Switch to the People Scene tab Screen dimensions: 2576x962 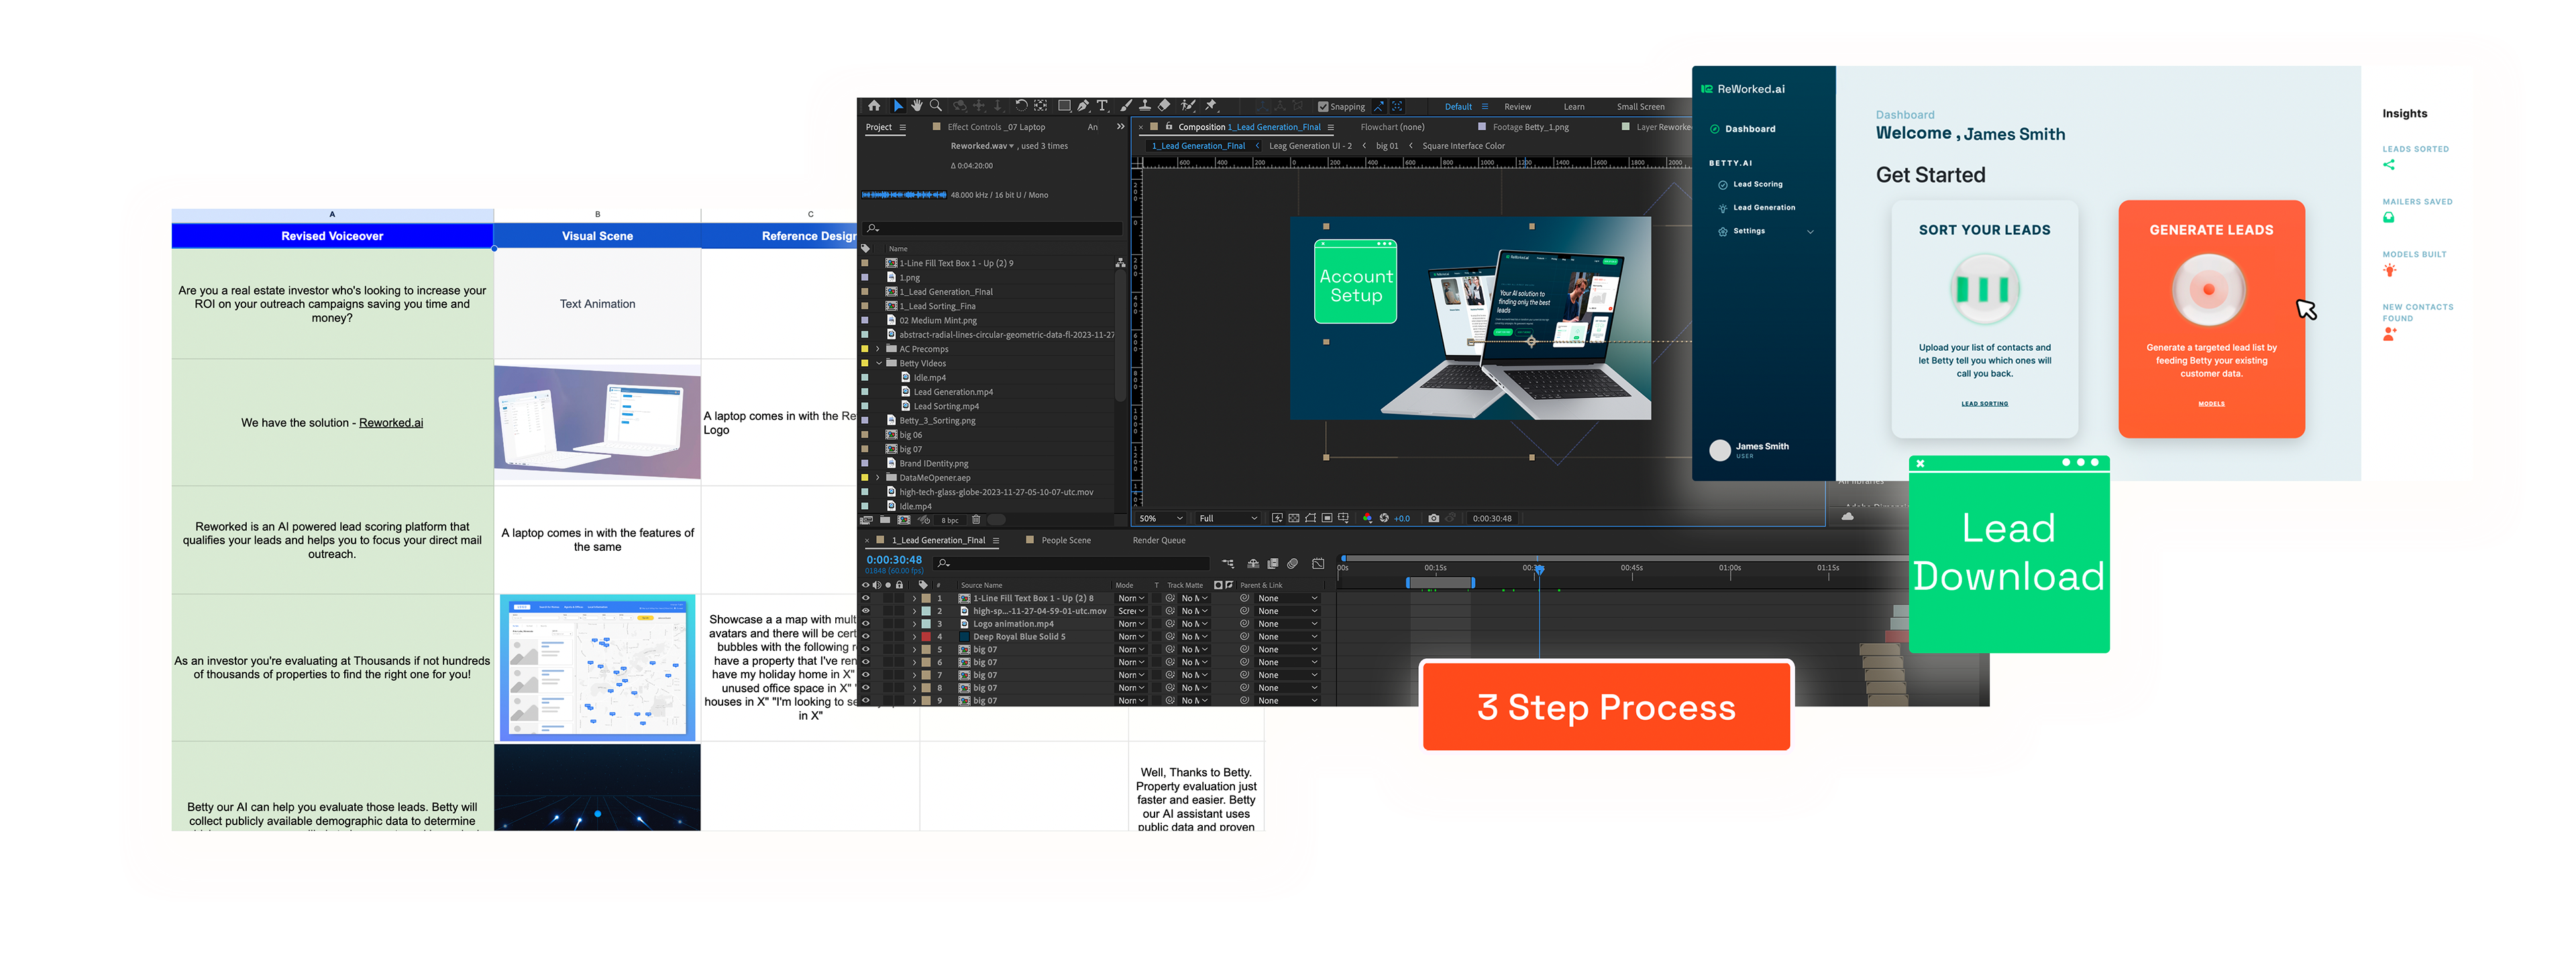click(1066, 540)
